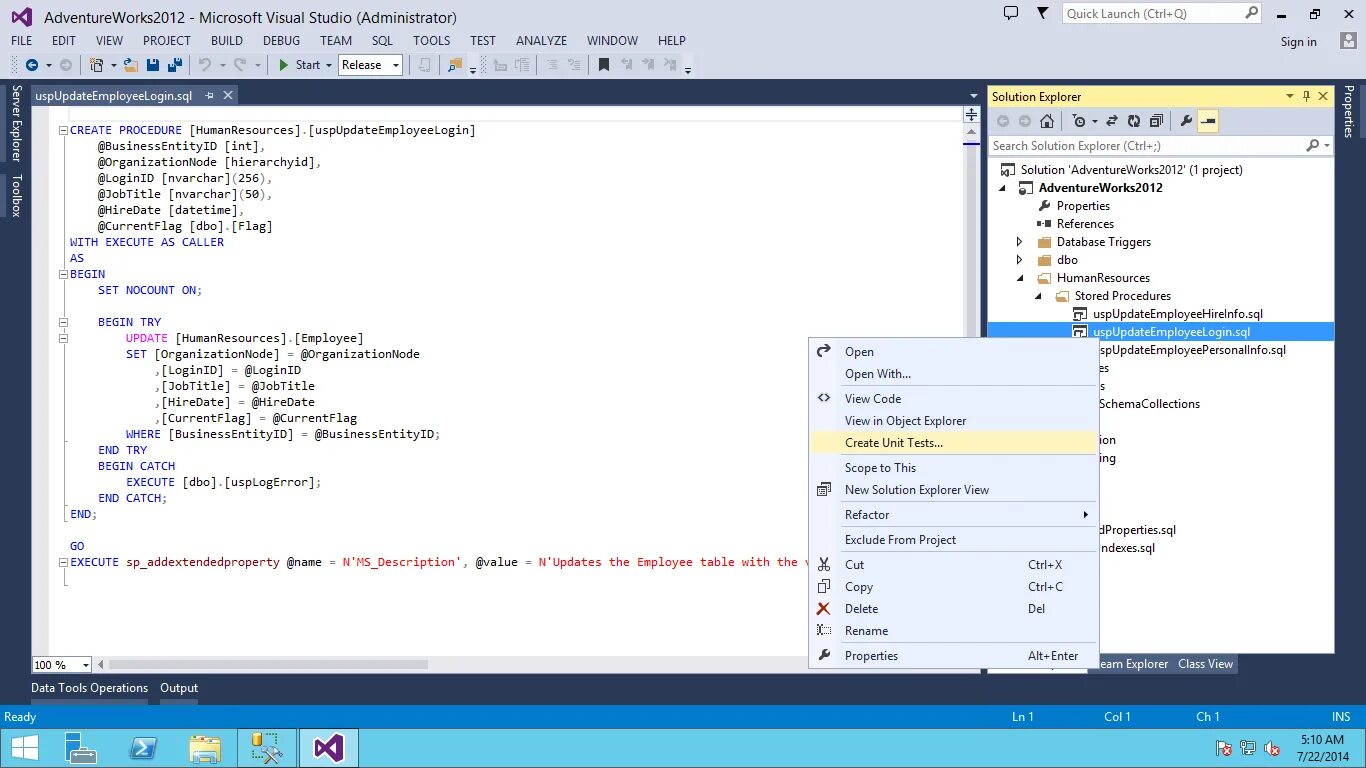The image size is (1366, 768).
Task: Click the Open File folder icon
Action: pos(131,65)
